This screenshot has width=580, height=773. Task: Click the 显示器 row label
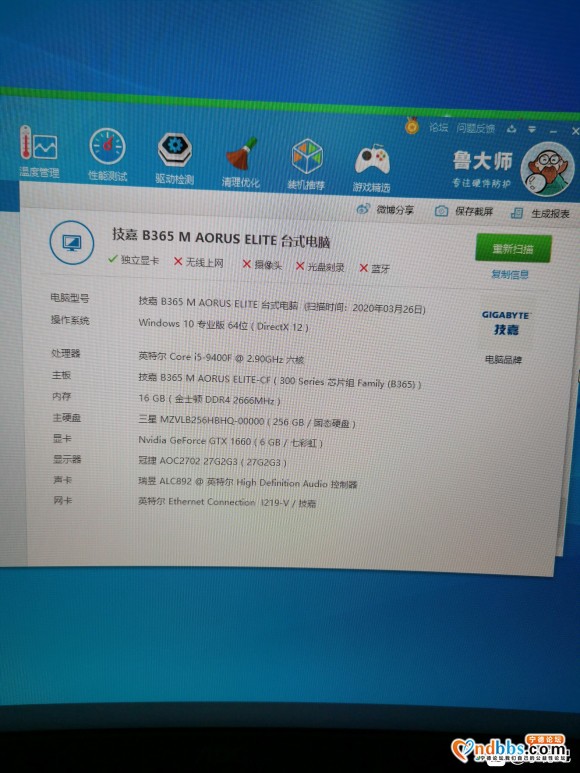[67, 459]
